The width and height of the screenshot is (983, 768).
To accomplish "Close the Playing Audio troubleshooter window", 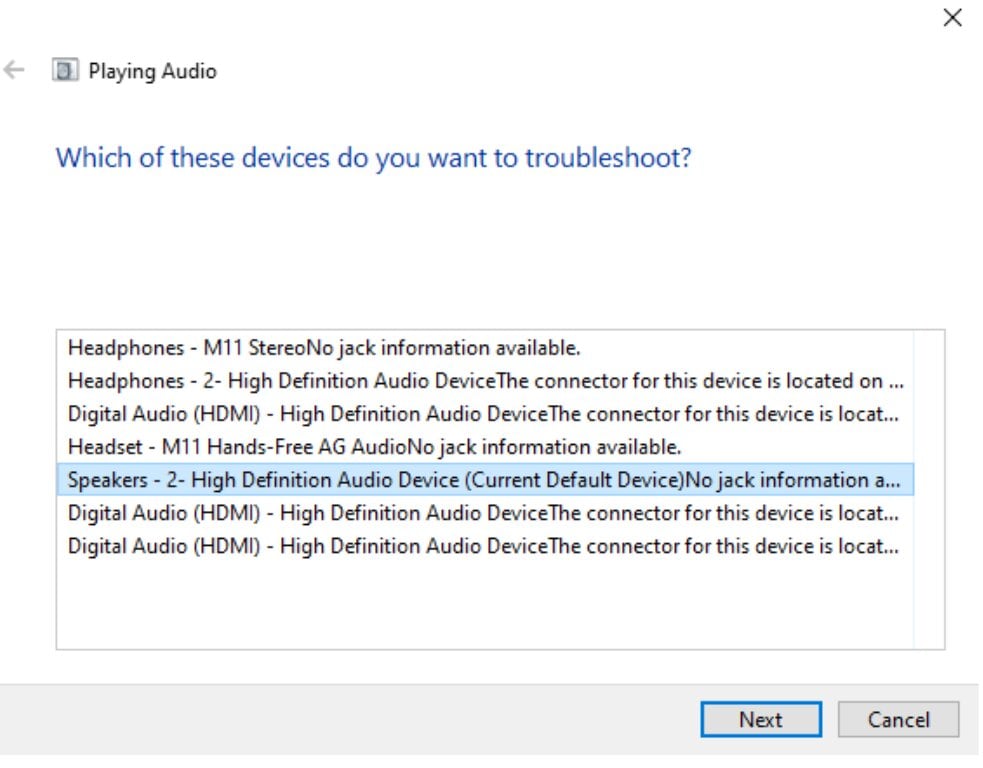I will [951, 18].
